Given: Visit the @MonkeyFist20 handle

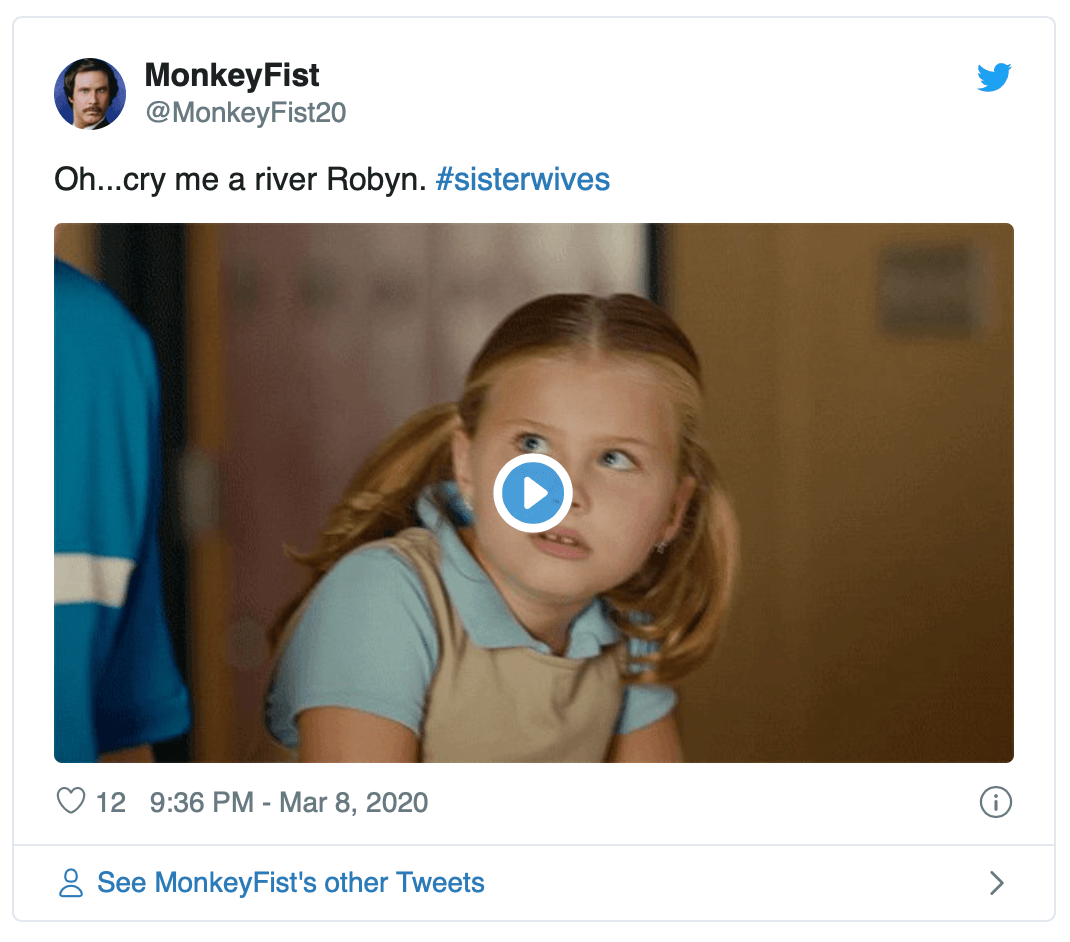Looking at the screenshot, I should pos(245,113).
